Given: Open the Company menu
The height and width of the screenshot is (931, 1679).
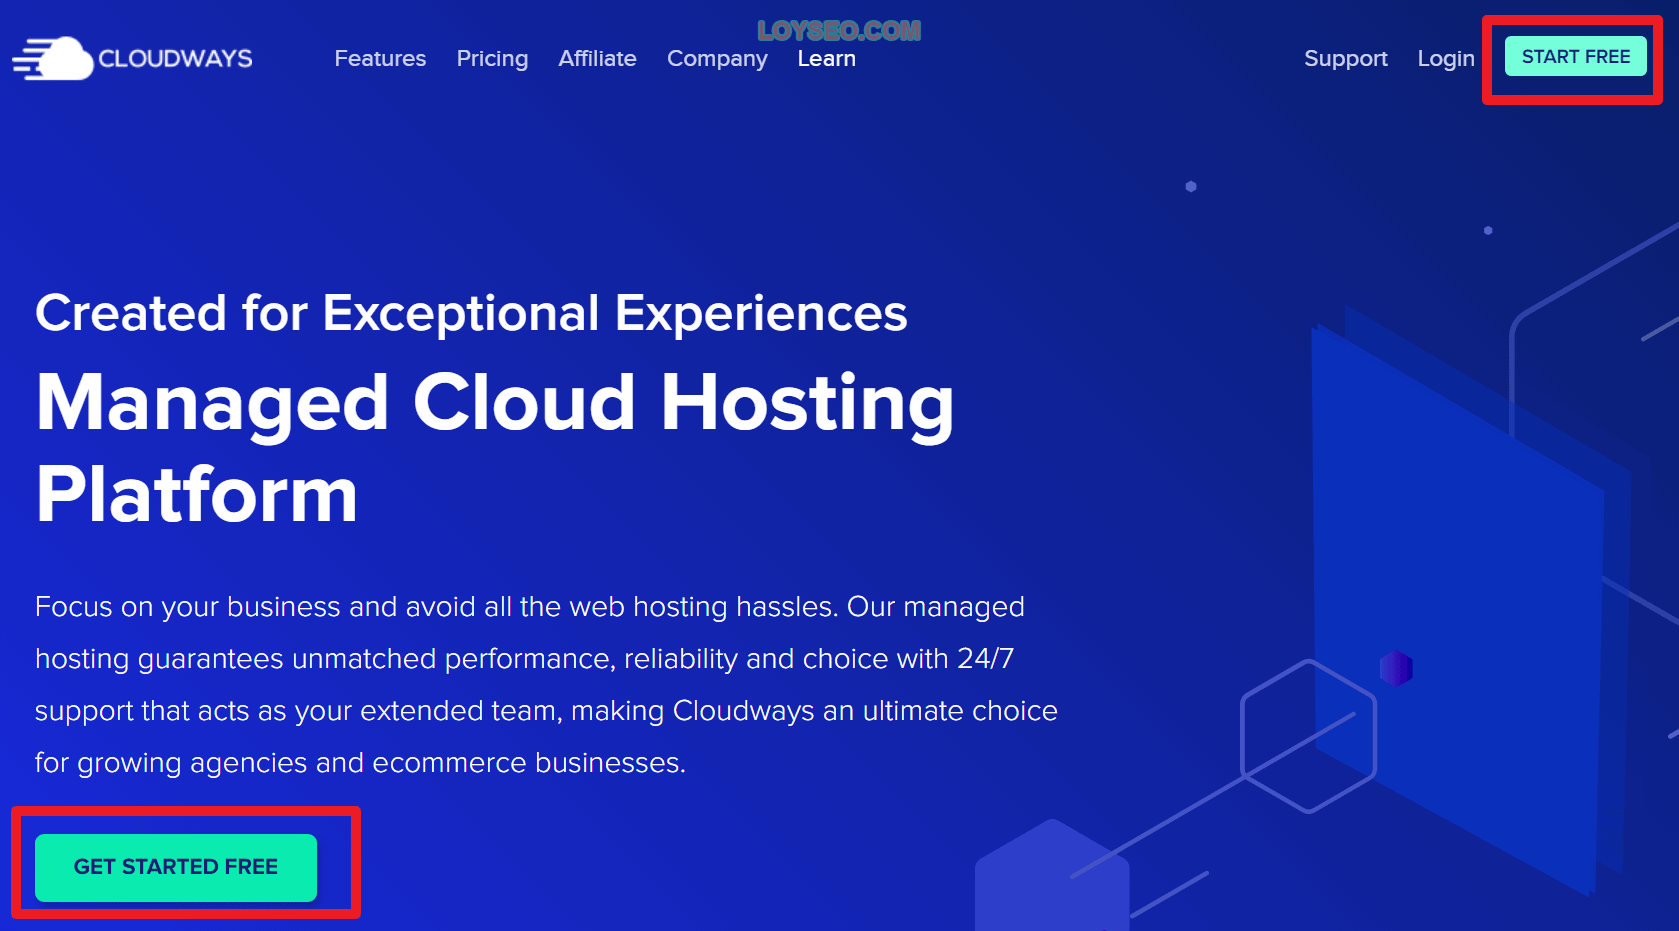Looking at the screenshot, I should (x=717, y=58).
